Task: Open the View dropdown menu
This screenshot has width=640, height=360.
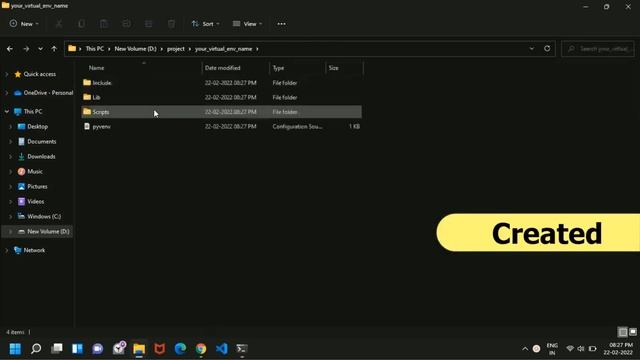Action: 247,24
